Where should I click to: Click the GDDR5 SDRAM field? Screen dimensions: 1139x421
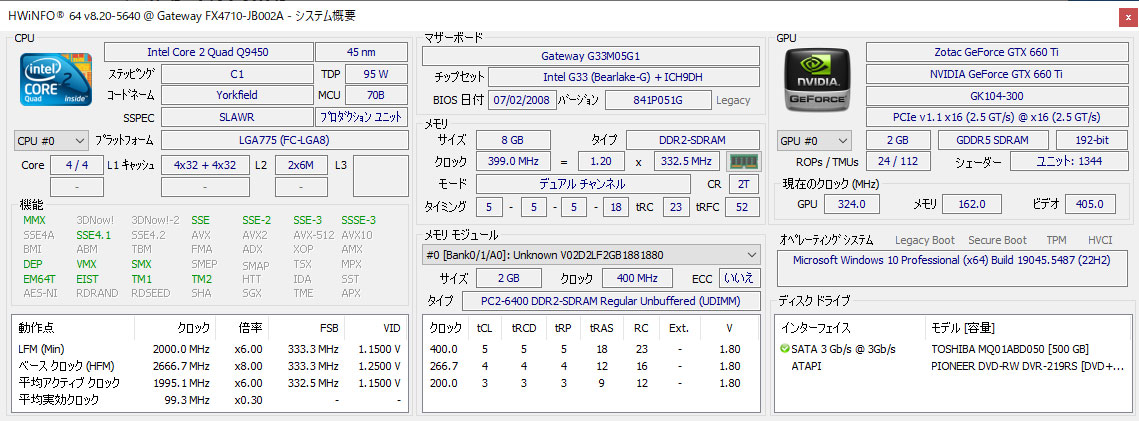click(x=993, y=141)
